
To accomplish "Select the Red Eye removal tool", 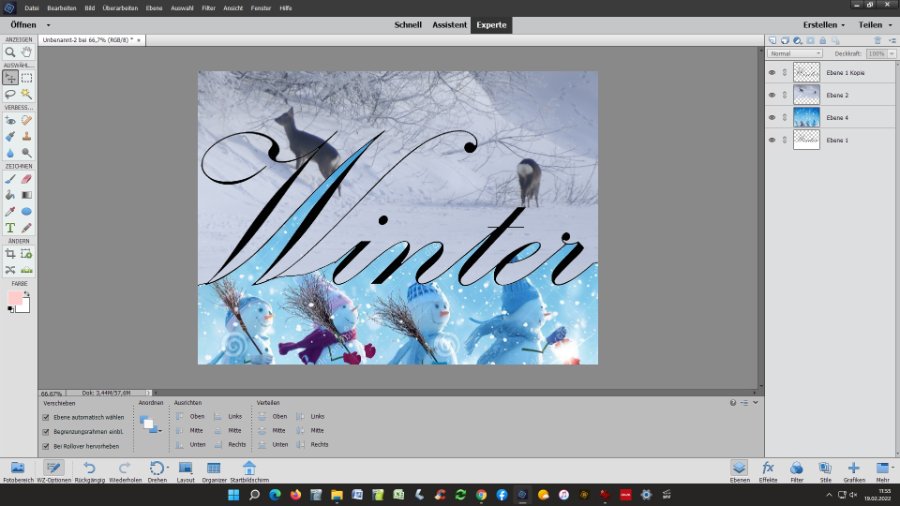I will point(10,120).
